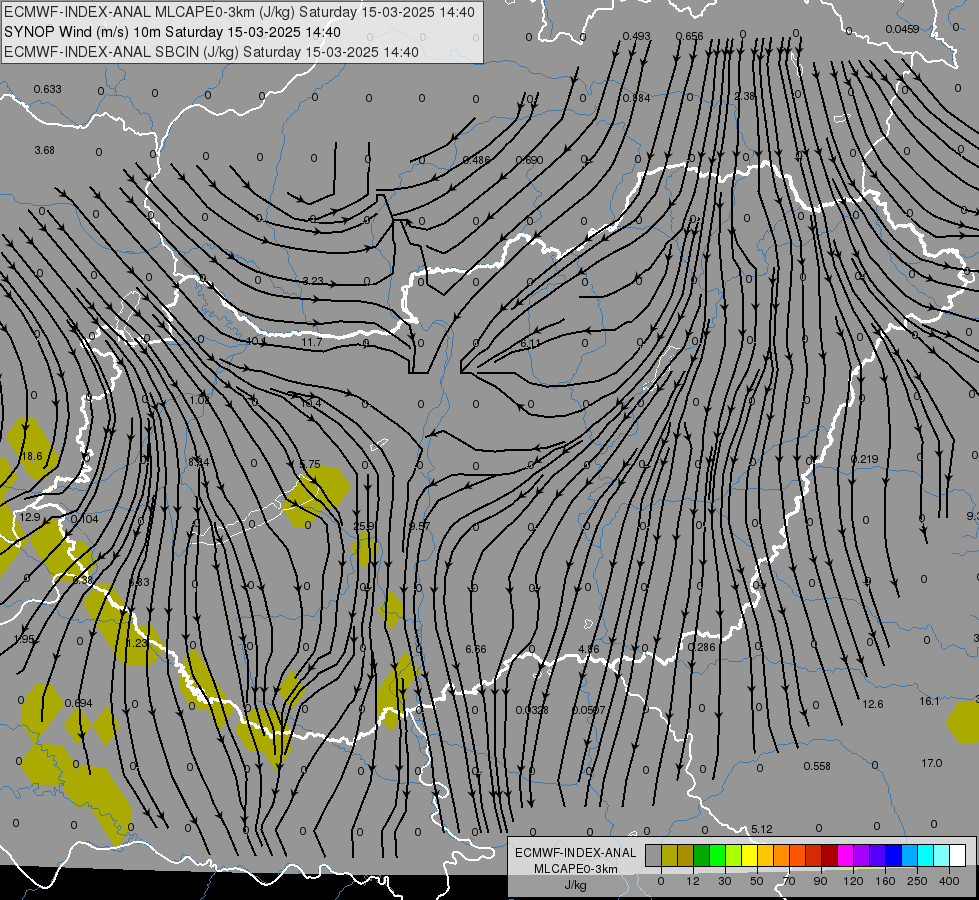Click the pure blue legend swatch
This screenshot has width=979, height=900.
coord(894,855)
